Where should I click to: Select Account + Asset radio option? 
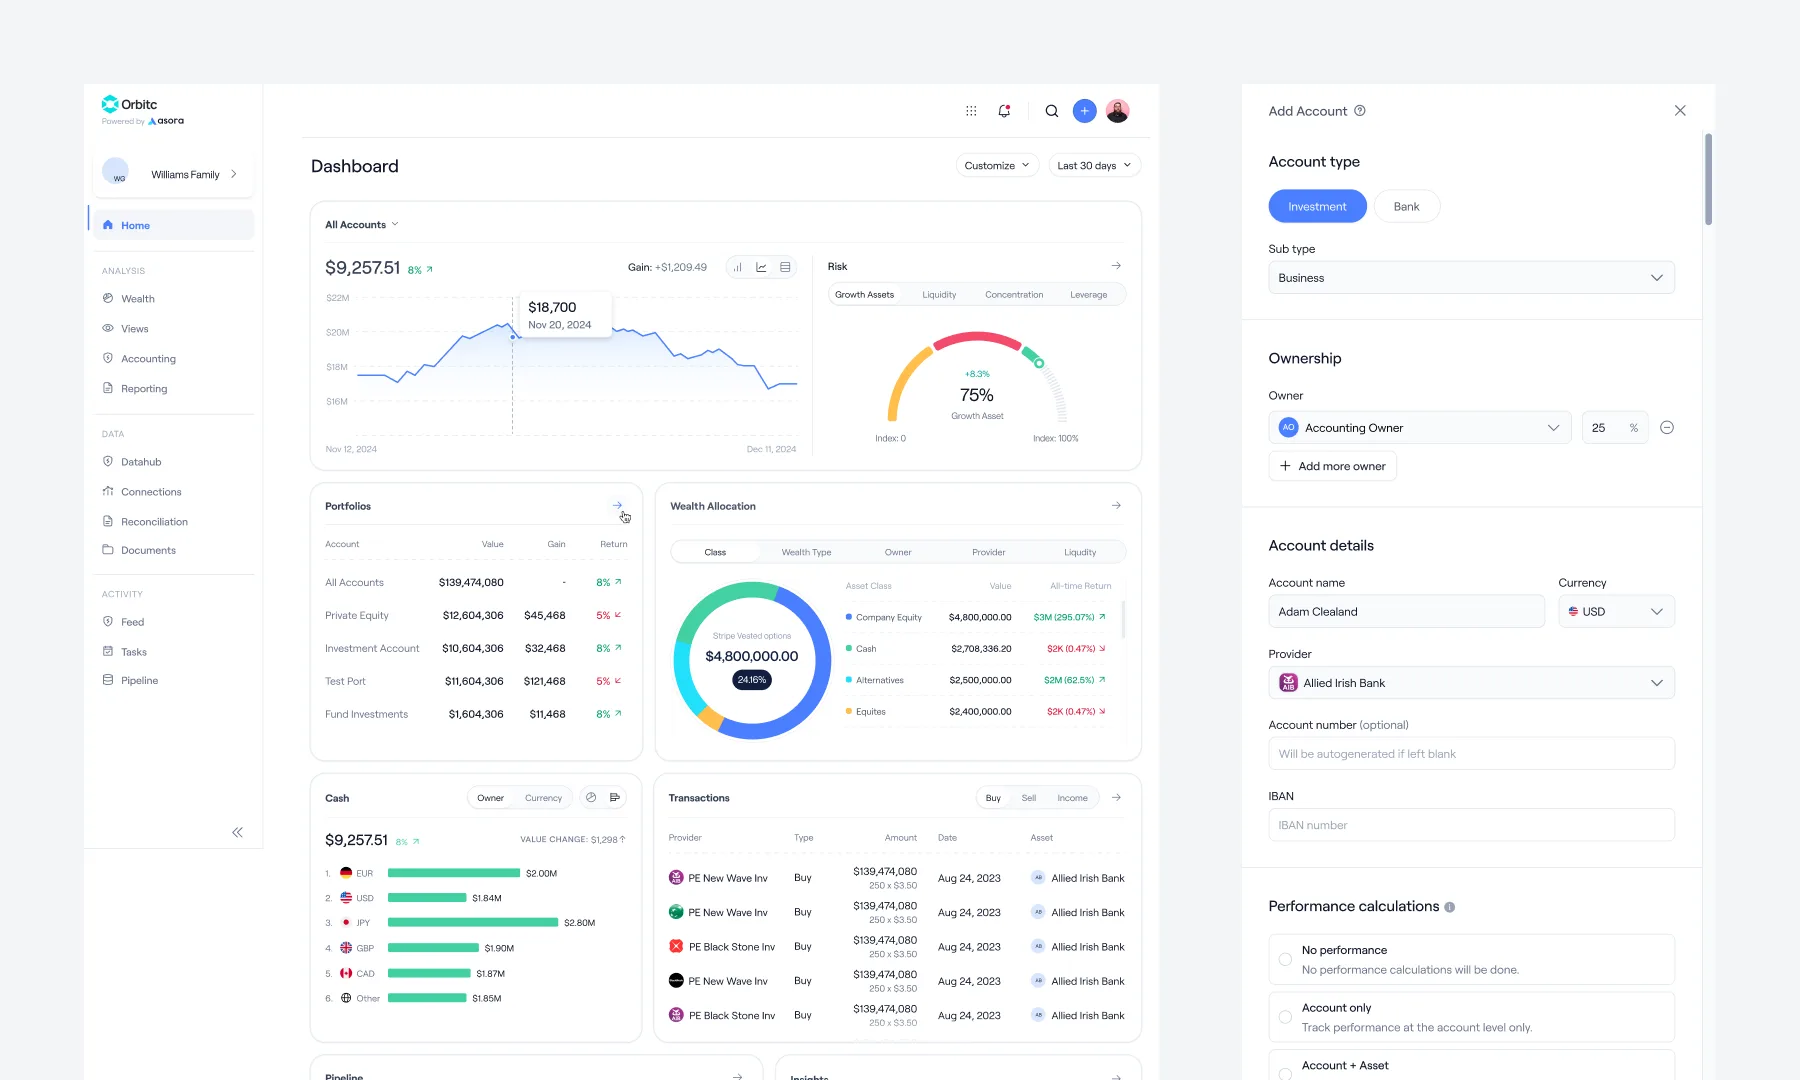tap(1285, 1073)
